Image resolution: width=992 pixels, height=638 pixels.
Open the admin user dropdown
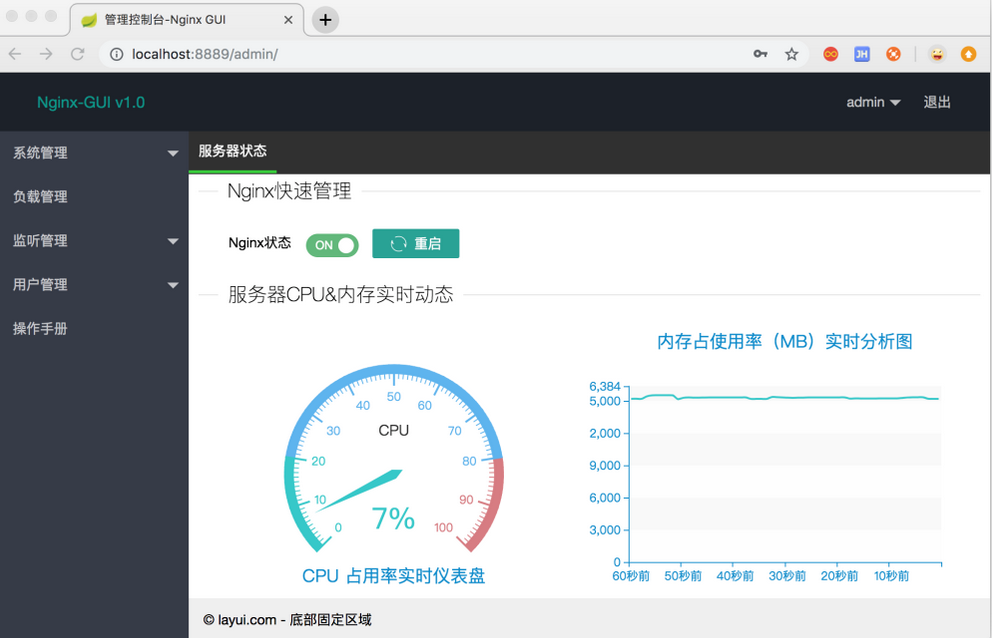pyautogui.click(x=873, y=102)
